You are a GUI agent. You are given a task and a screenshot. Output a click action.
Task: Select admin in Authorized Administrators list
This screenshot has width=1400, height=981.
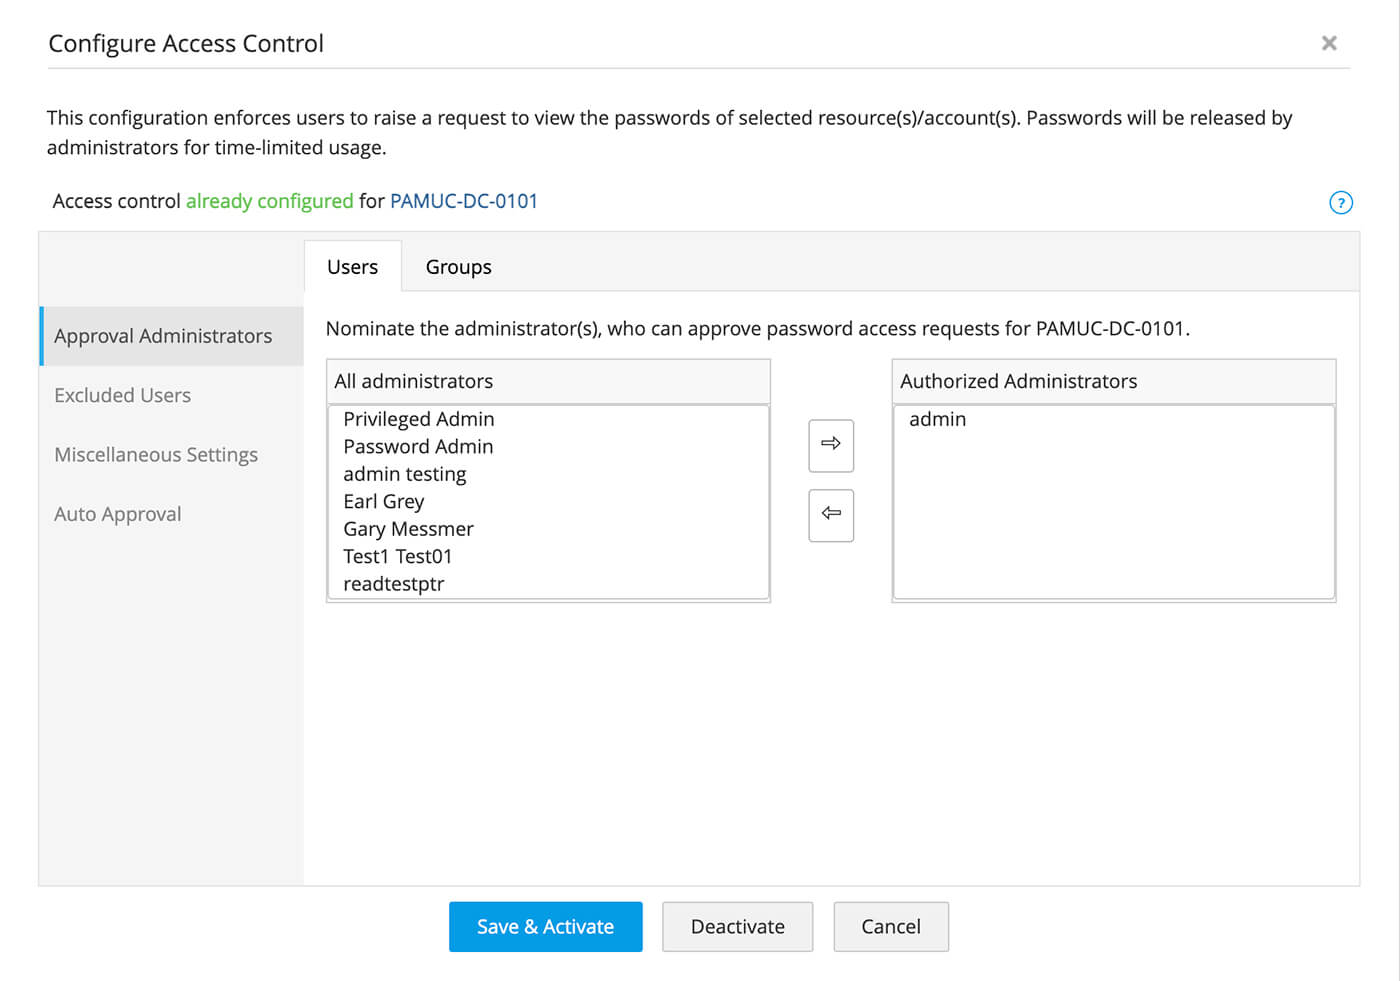(937, 419)
